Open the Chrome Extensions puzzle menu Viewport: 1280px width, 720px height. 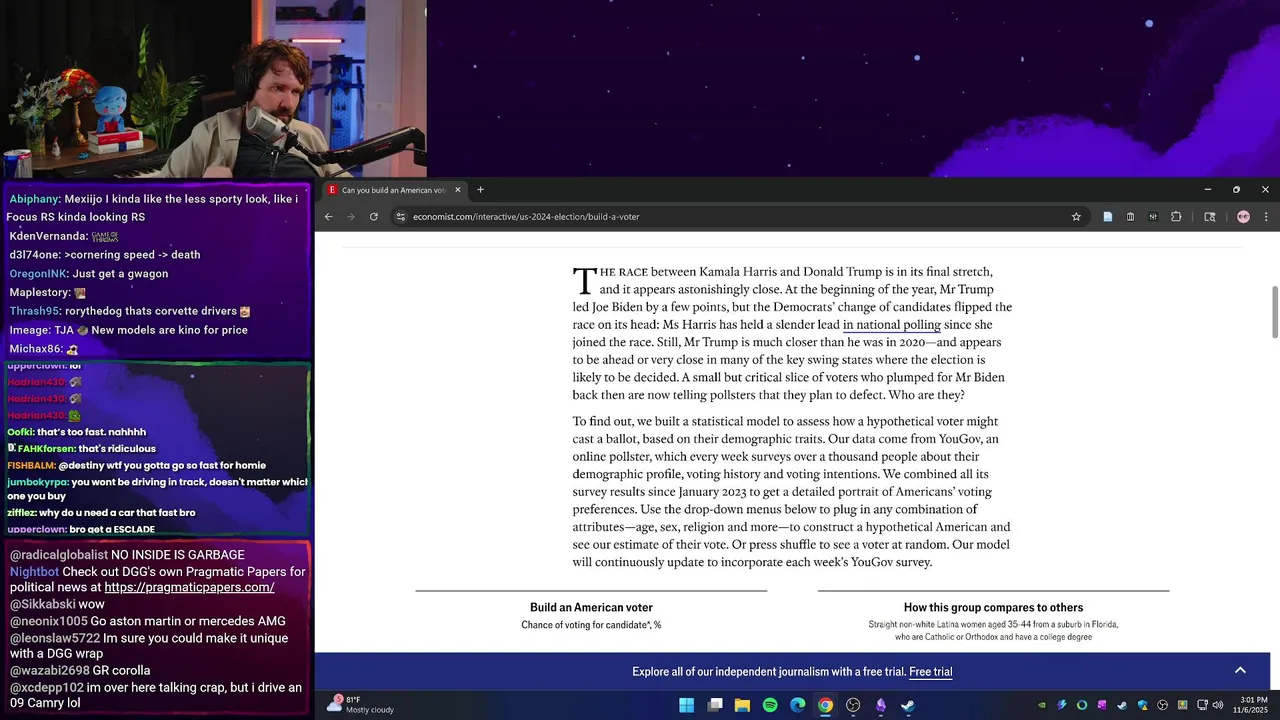point(1176,216)
